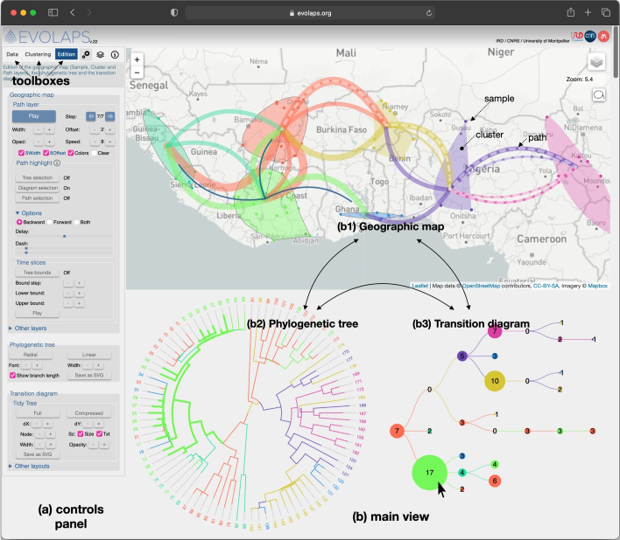Decrease the path layer Opacity
The height and width of the screenshot is (540, 620).
(x=38, y=142)
